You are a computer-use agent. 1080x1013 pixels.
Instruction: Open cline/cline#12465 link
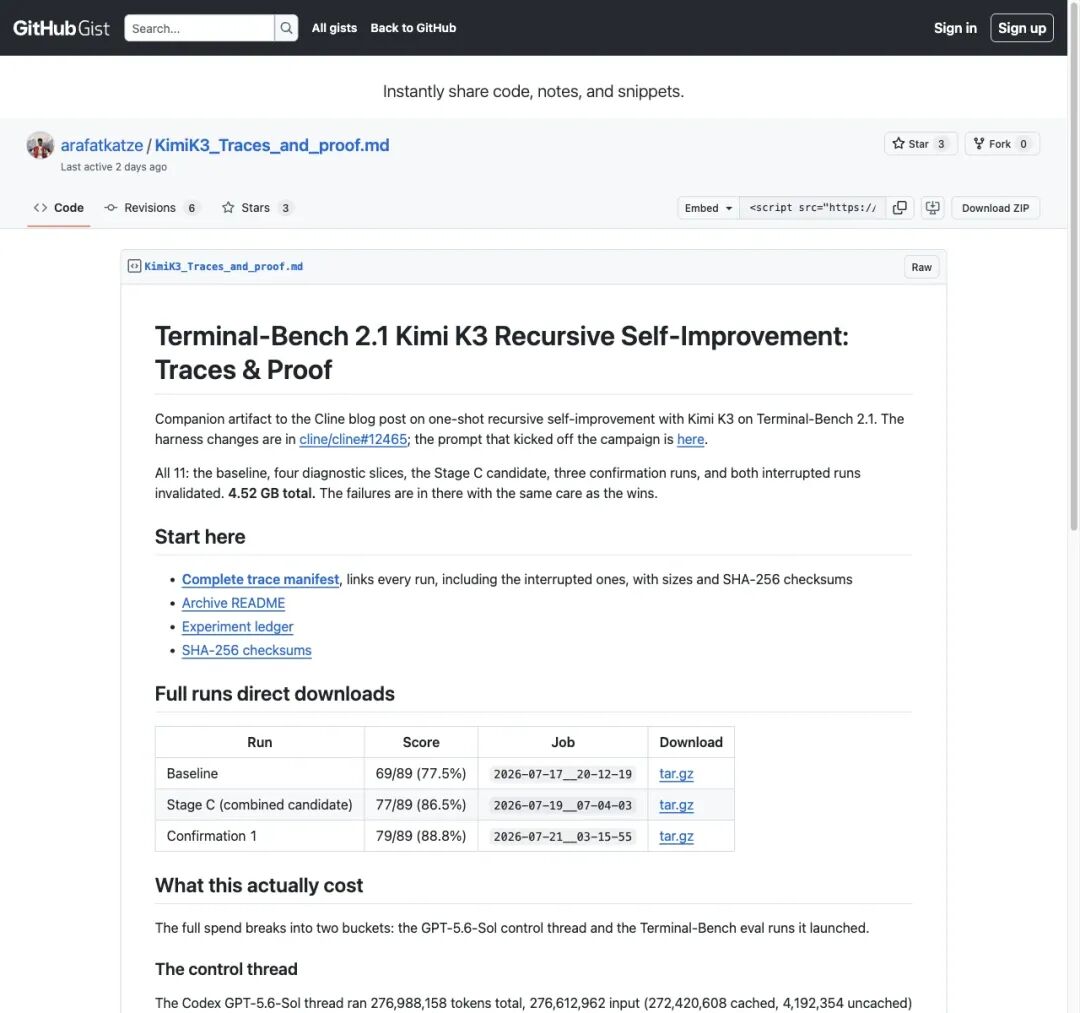click(353, 439)
